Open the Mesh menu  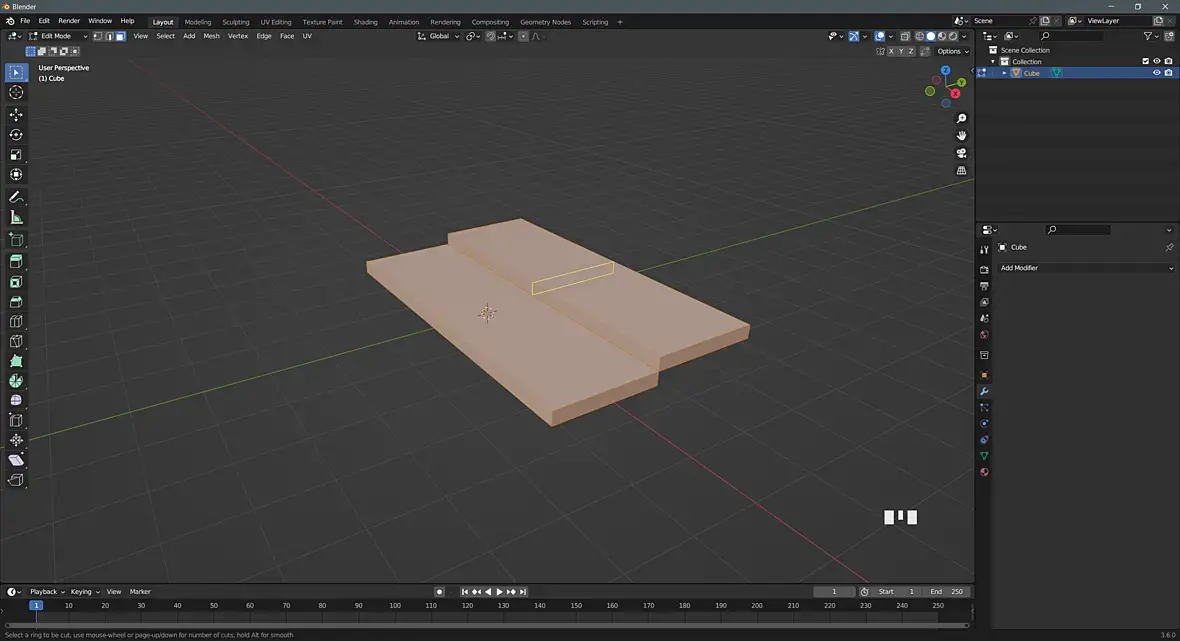(x=211, y=36)
